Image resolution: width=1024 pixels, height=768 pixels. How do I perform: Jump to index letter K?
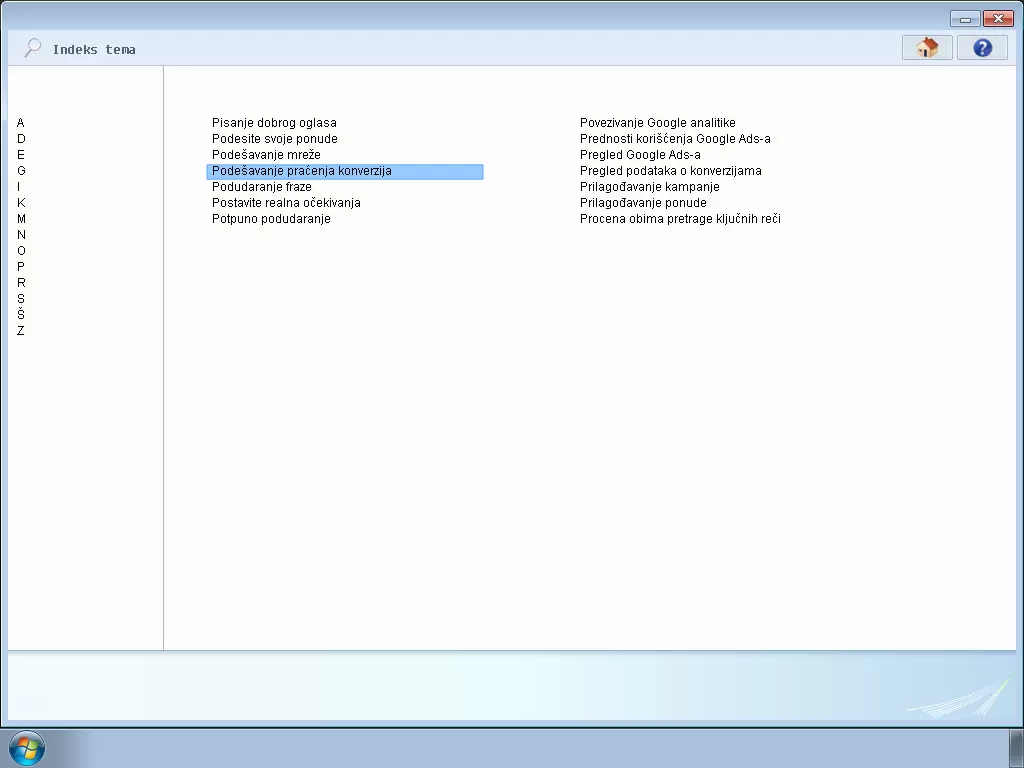[21, 202]
